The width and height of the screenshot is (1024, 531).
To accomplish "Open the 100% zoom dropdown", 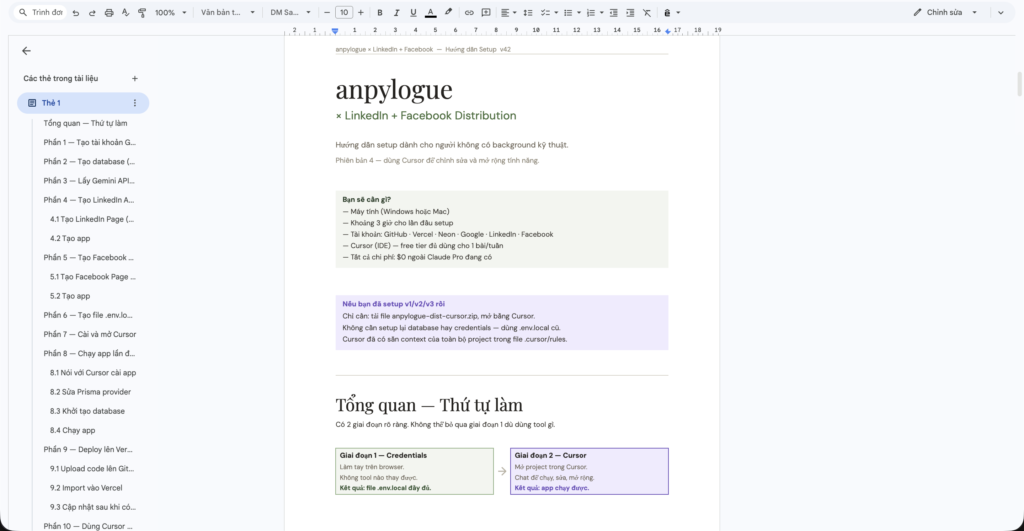I will click(169, 13).
